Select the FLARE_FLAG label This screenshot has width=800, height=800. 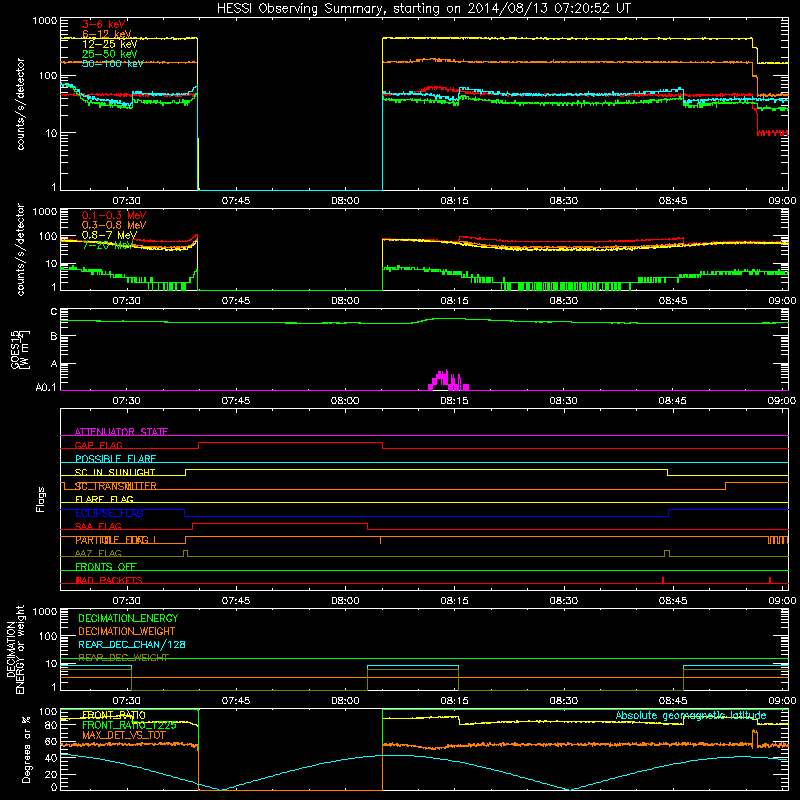[x=104, y=499]
